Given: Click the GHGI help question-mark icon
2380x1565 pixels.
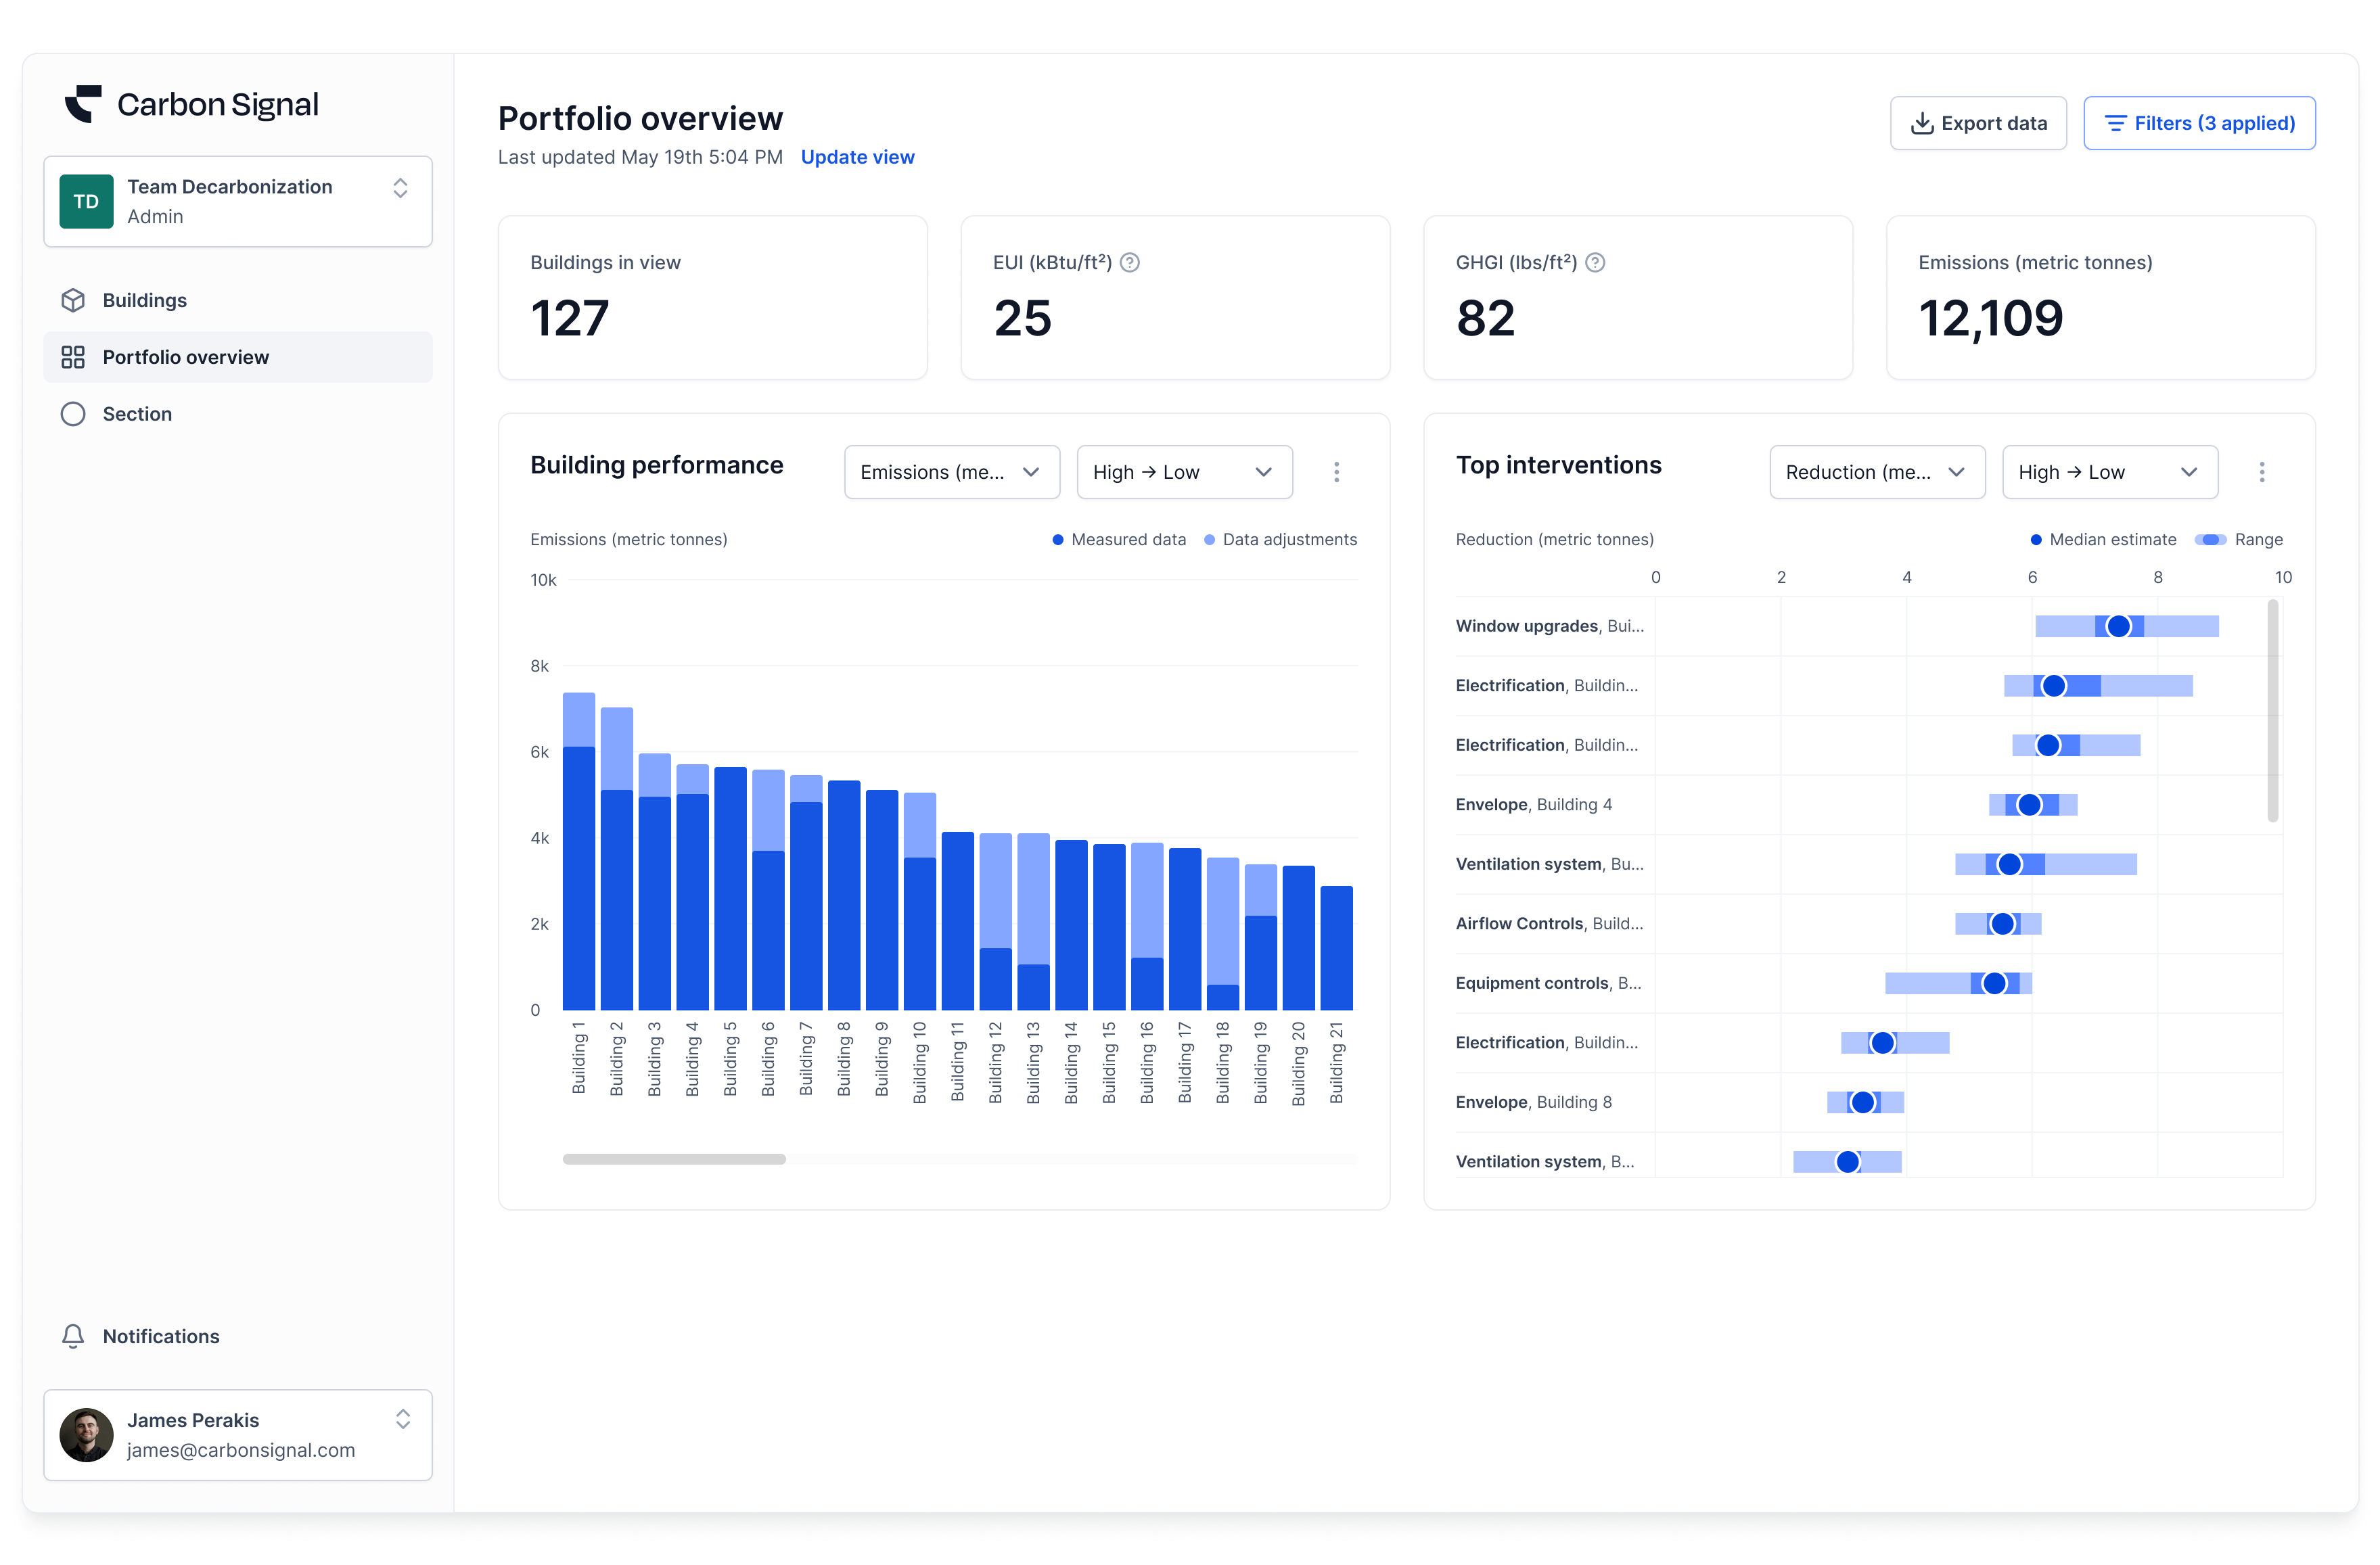Looking at the screenshot, I should (x=1595, y=262).
